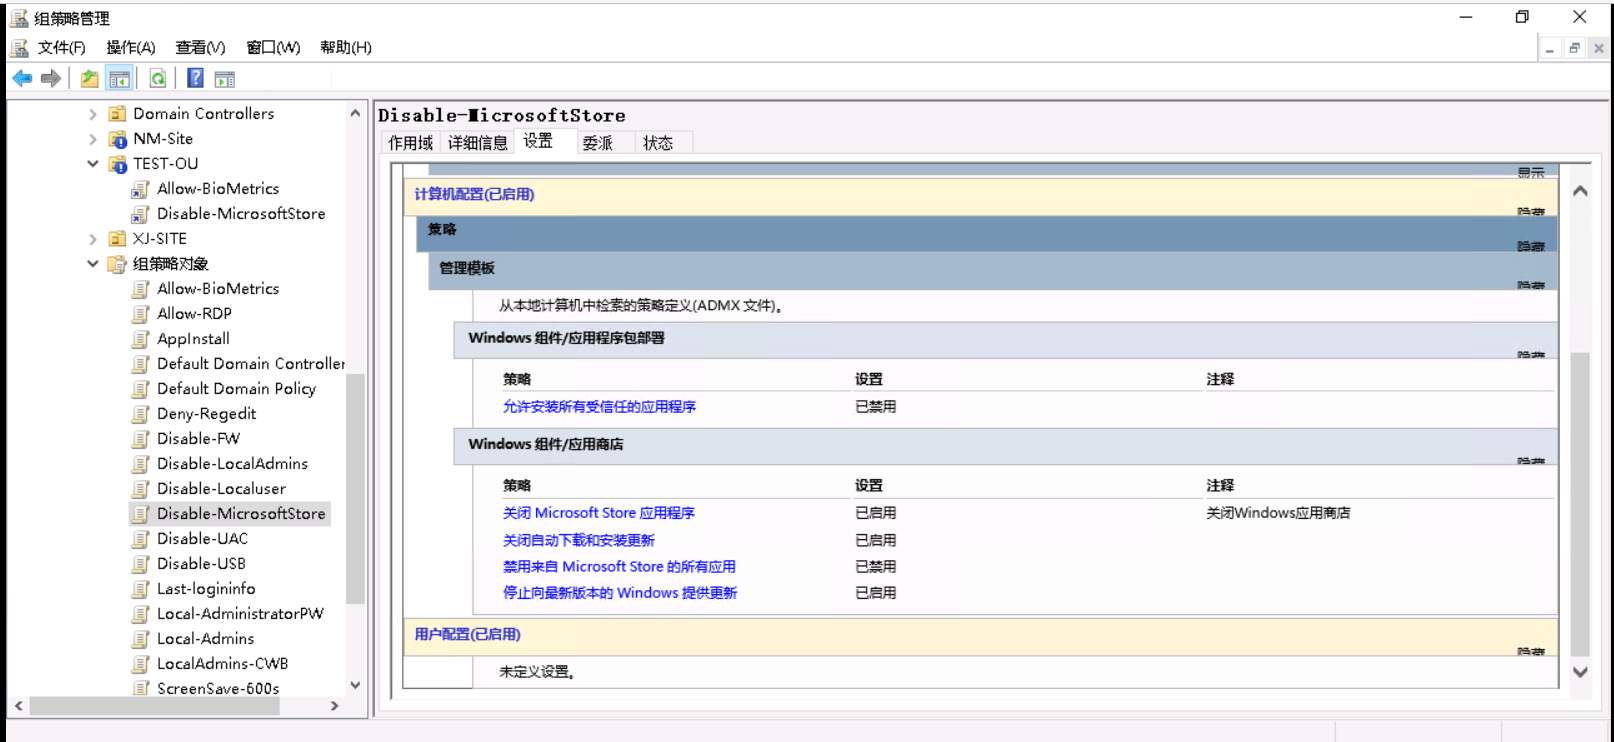Screen dimensions: 1614x742
Task: Select the Default Domain Policy tree item
Action: (x=236, y=389)
